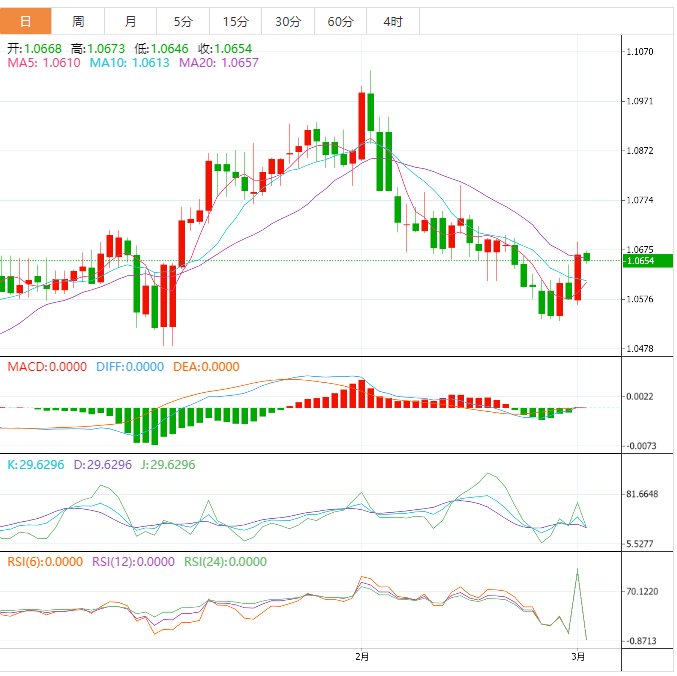Click the MA20 indicator label
The image size is (677, 676).
219,63
